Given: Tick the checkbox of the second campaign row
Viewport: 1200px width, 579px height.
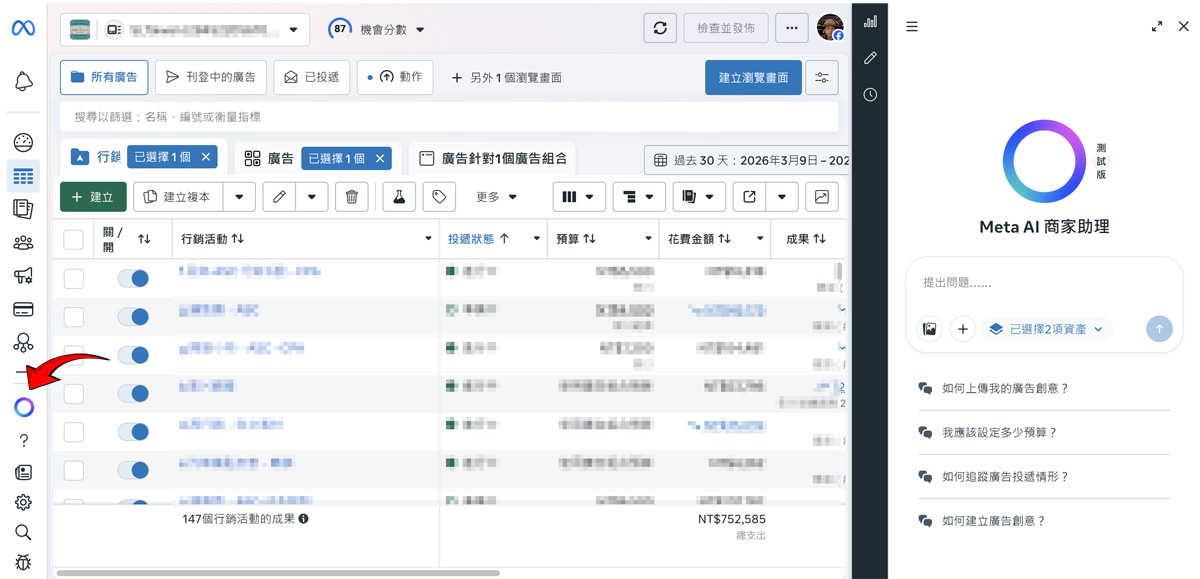Looking at the screenshot, I should 74,317.
